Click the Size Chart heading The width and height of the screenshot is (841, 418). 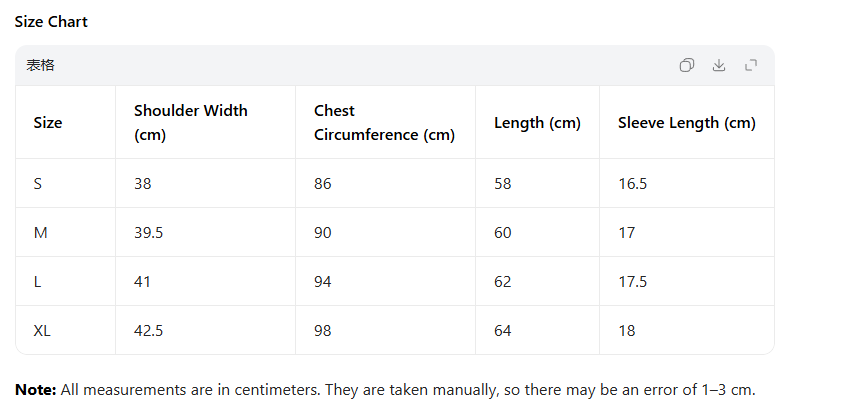[x=51, y=22]
